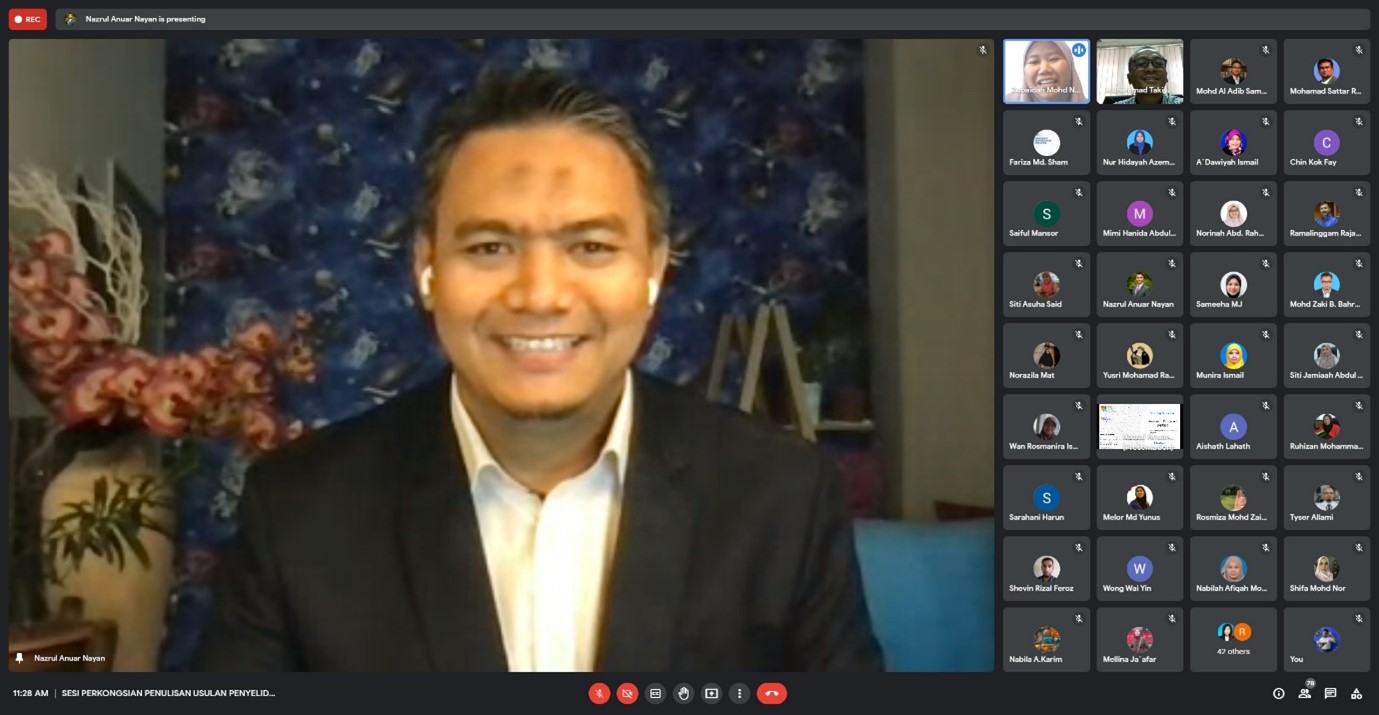The width and height of the screenshot is (1379, 715).
Task: Select the Chin Kok Fay participant tile
Action: [1326, 143]
